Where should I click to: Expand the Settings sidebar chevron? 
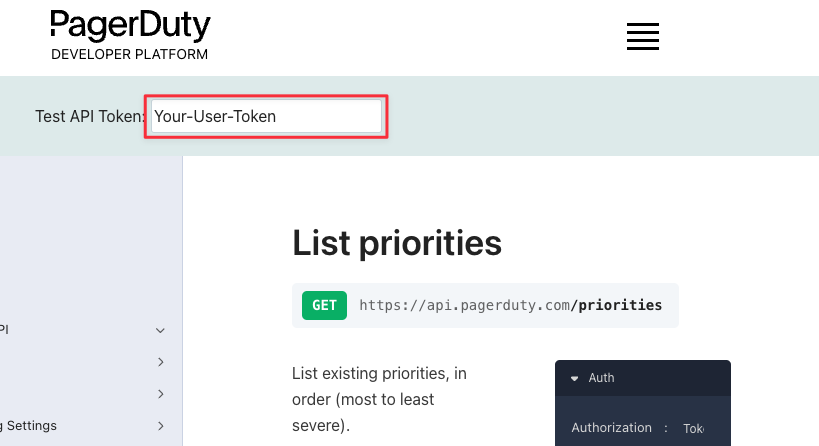[x=160, y=426]
